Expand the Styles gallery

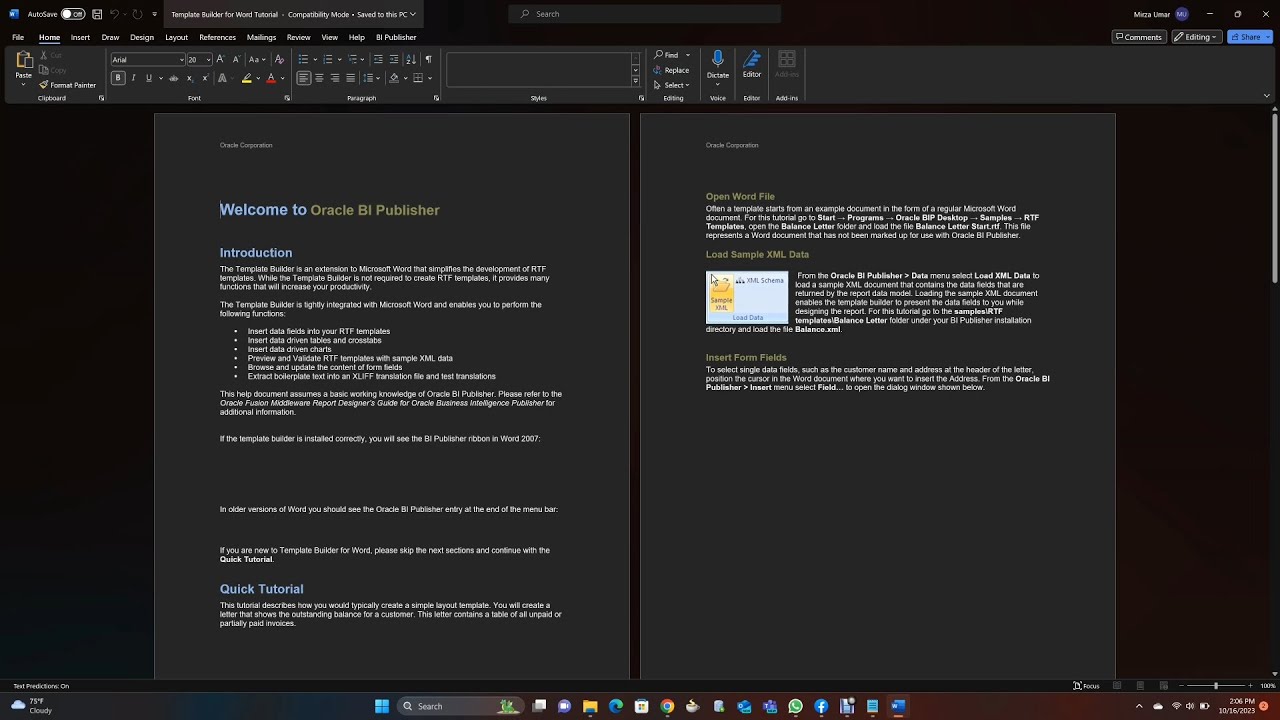click(x=635, y=82)
